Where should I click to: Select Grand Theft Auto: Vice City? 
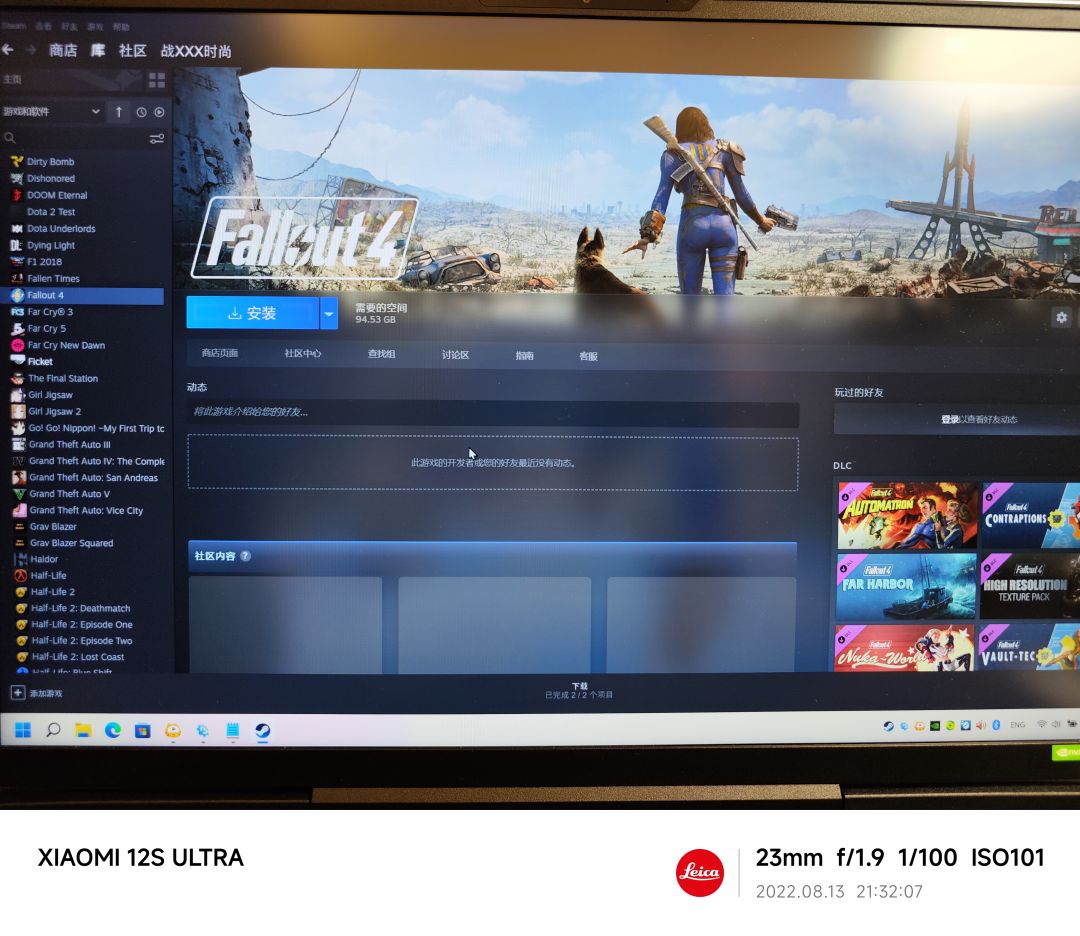86,510
